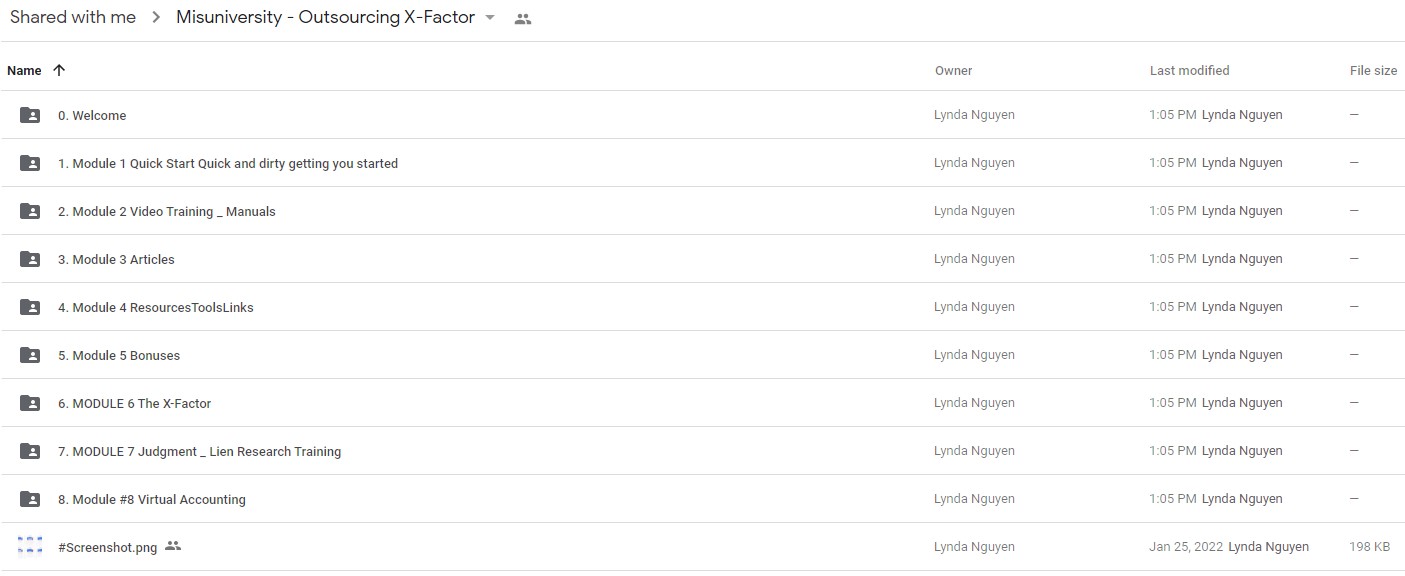Click the #Screenshot.png file thumbnail icon
The image size is (1405, 576).
(31, 546)
